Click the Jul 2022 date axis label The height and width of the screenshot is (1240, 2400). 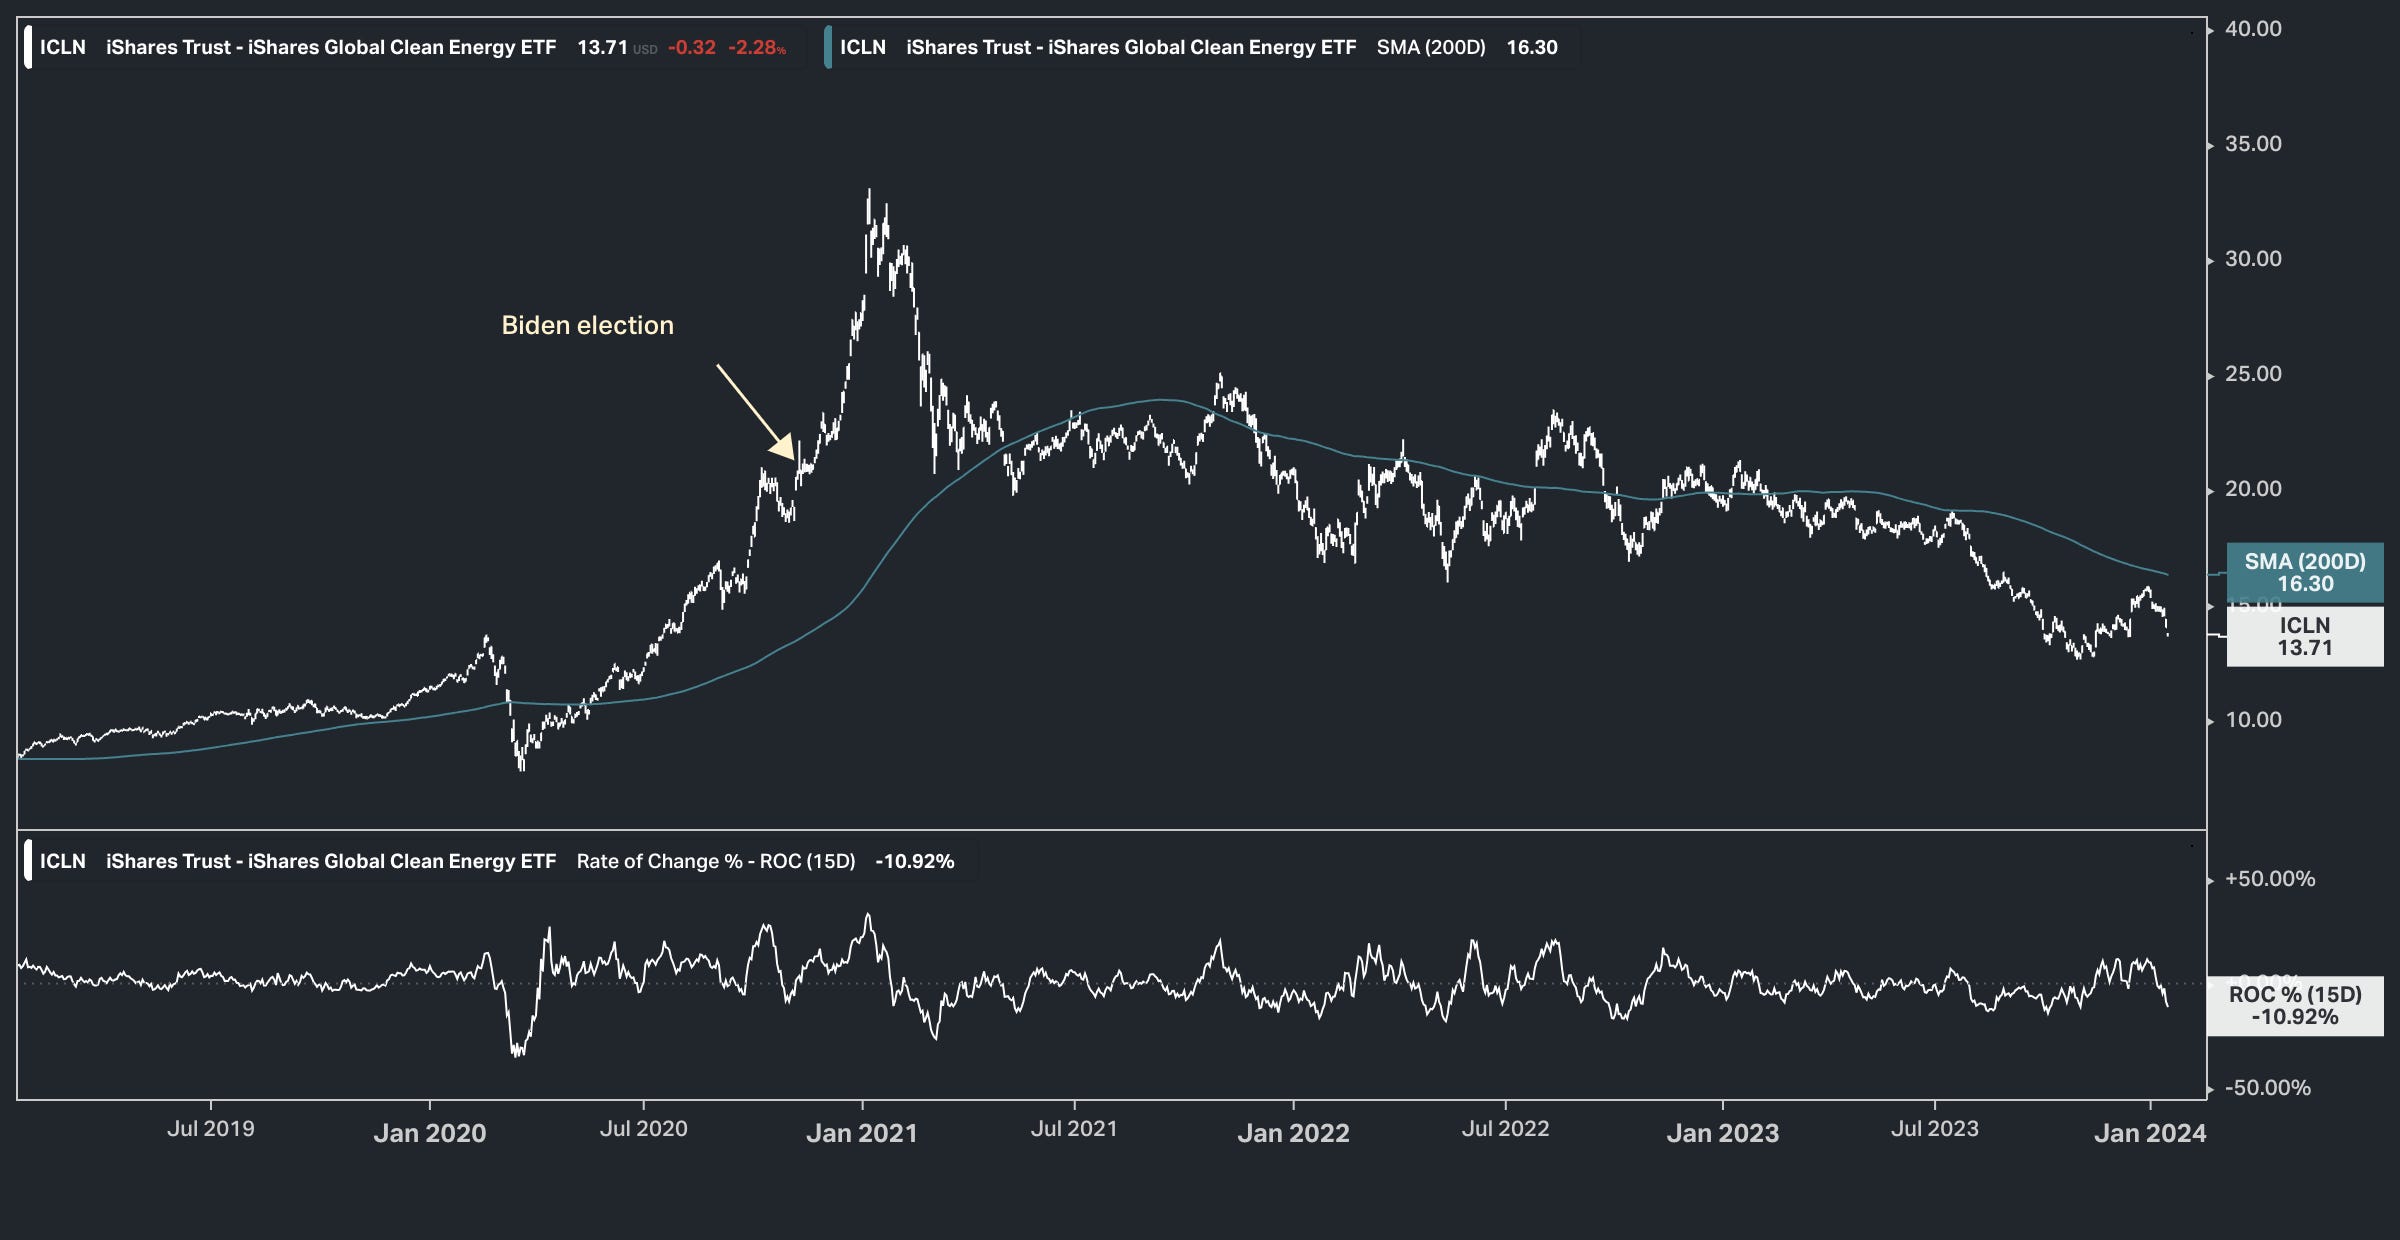click(1506, 1129)
